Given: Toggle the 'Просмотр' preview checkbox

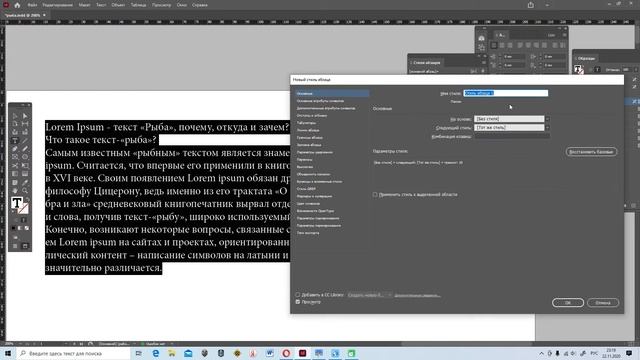Looking at the screenshot, I should click(298, 302).
